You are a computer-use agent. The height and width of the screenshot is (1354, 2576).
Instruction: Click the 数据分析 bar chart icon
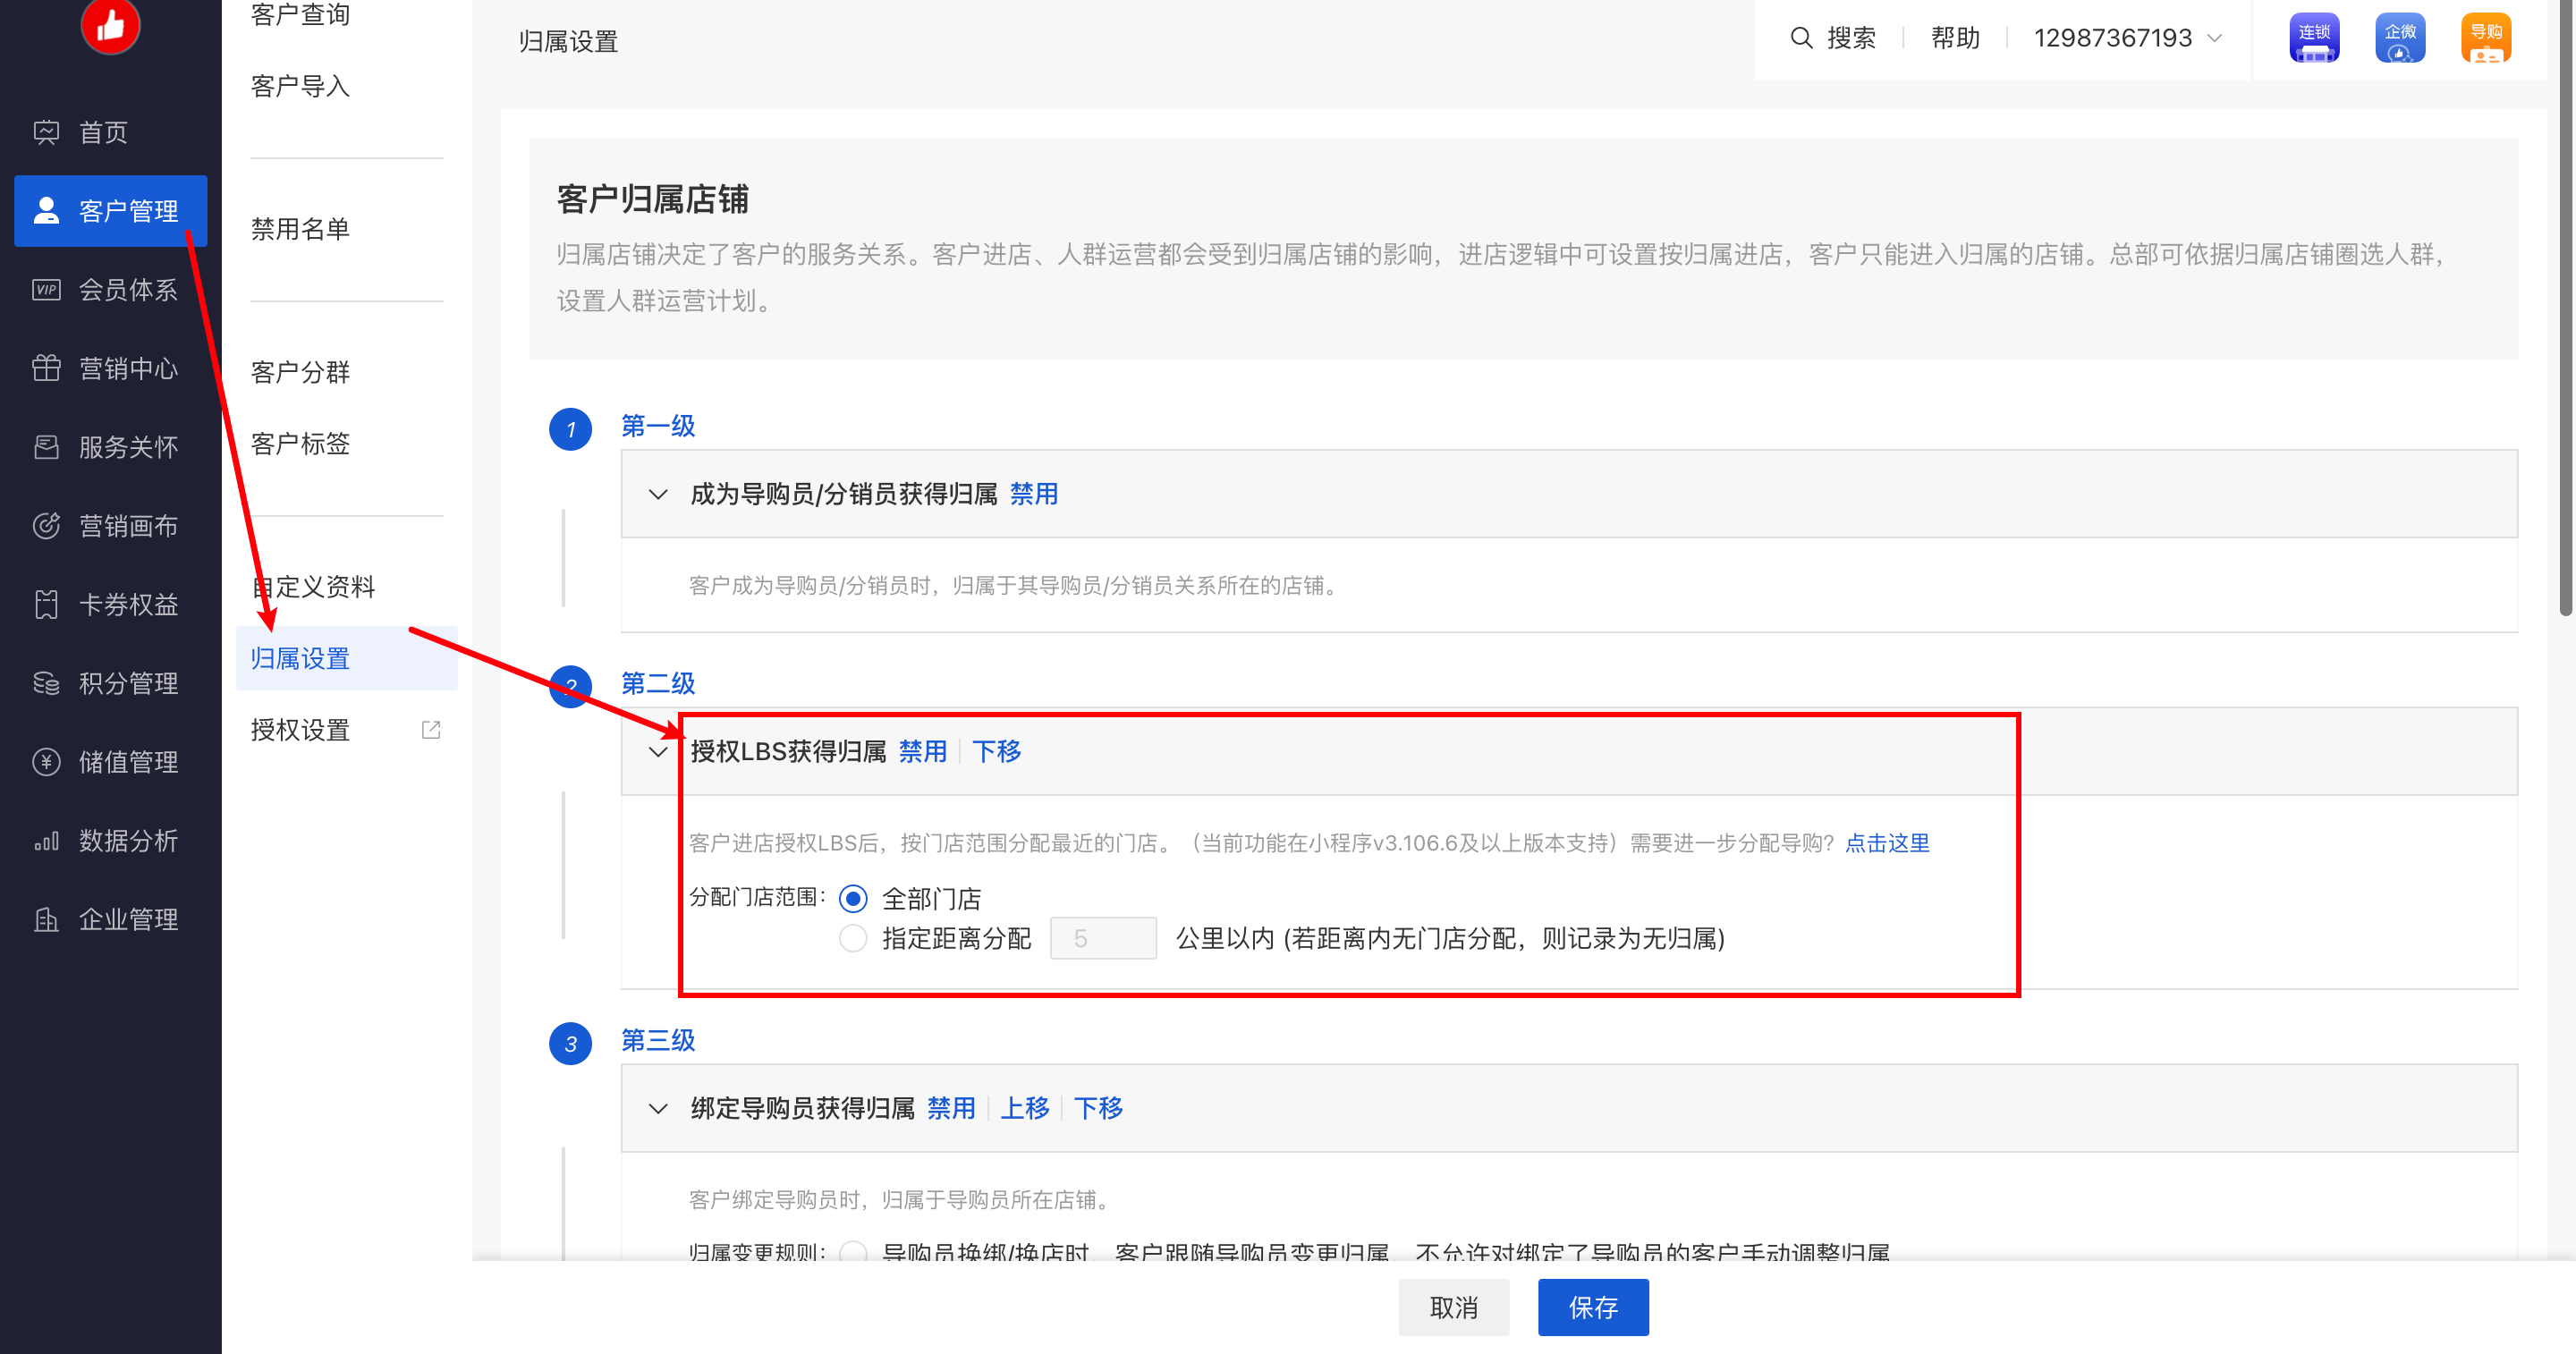(x=46, y=840)
